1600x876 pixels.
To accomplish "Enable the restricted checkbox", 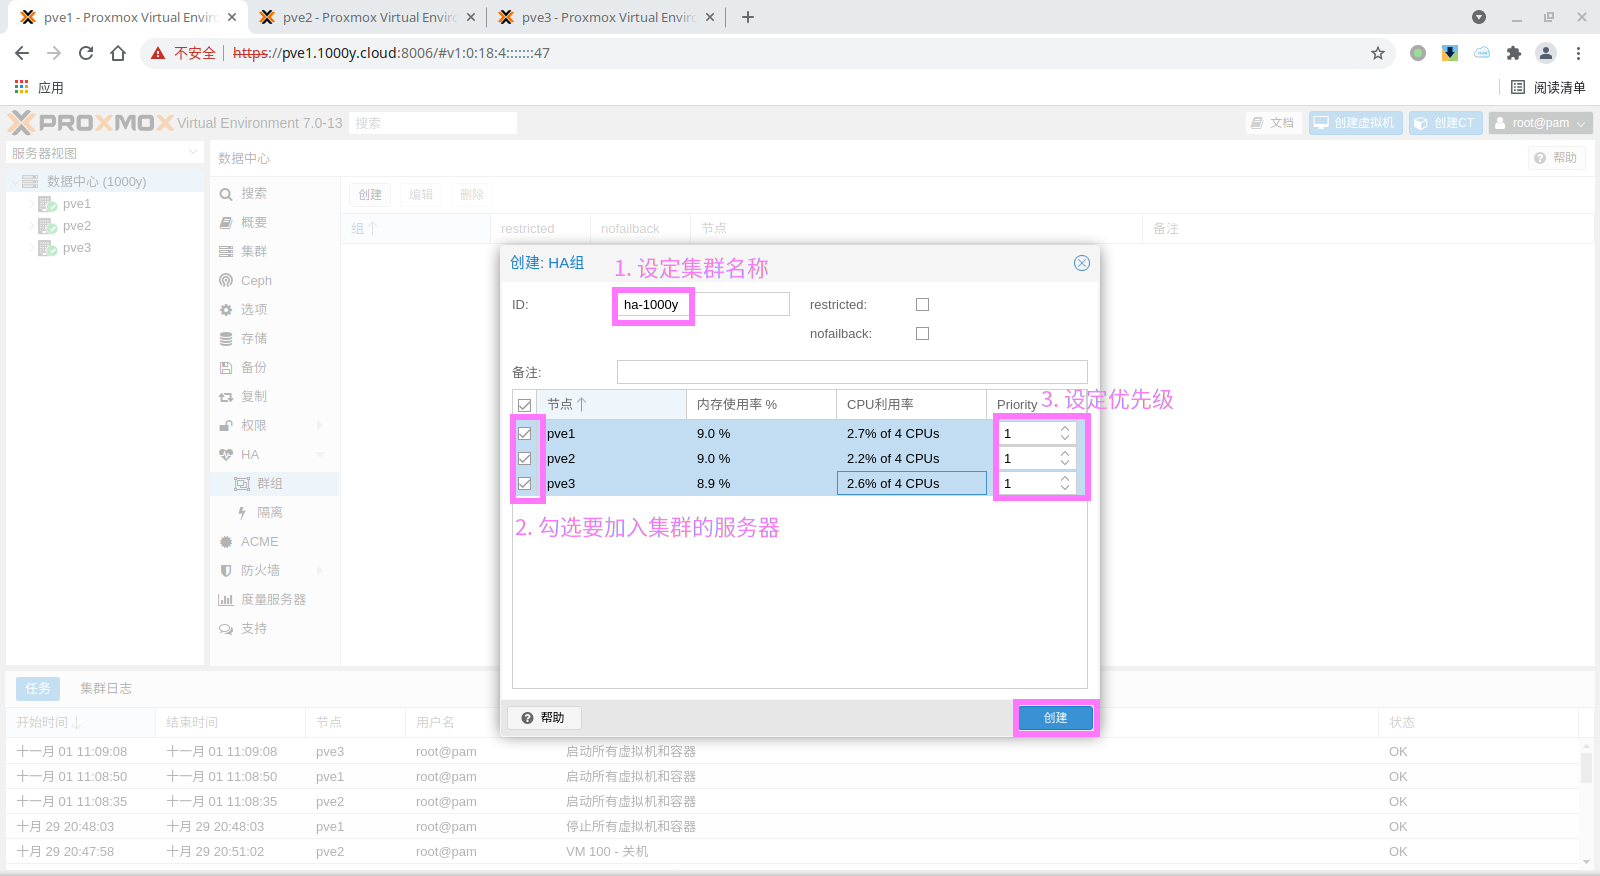I will [x=922, y=305].
